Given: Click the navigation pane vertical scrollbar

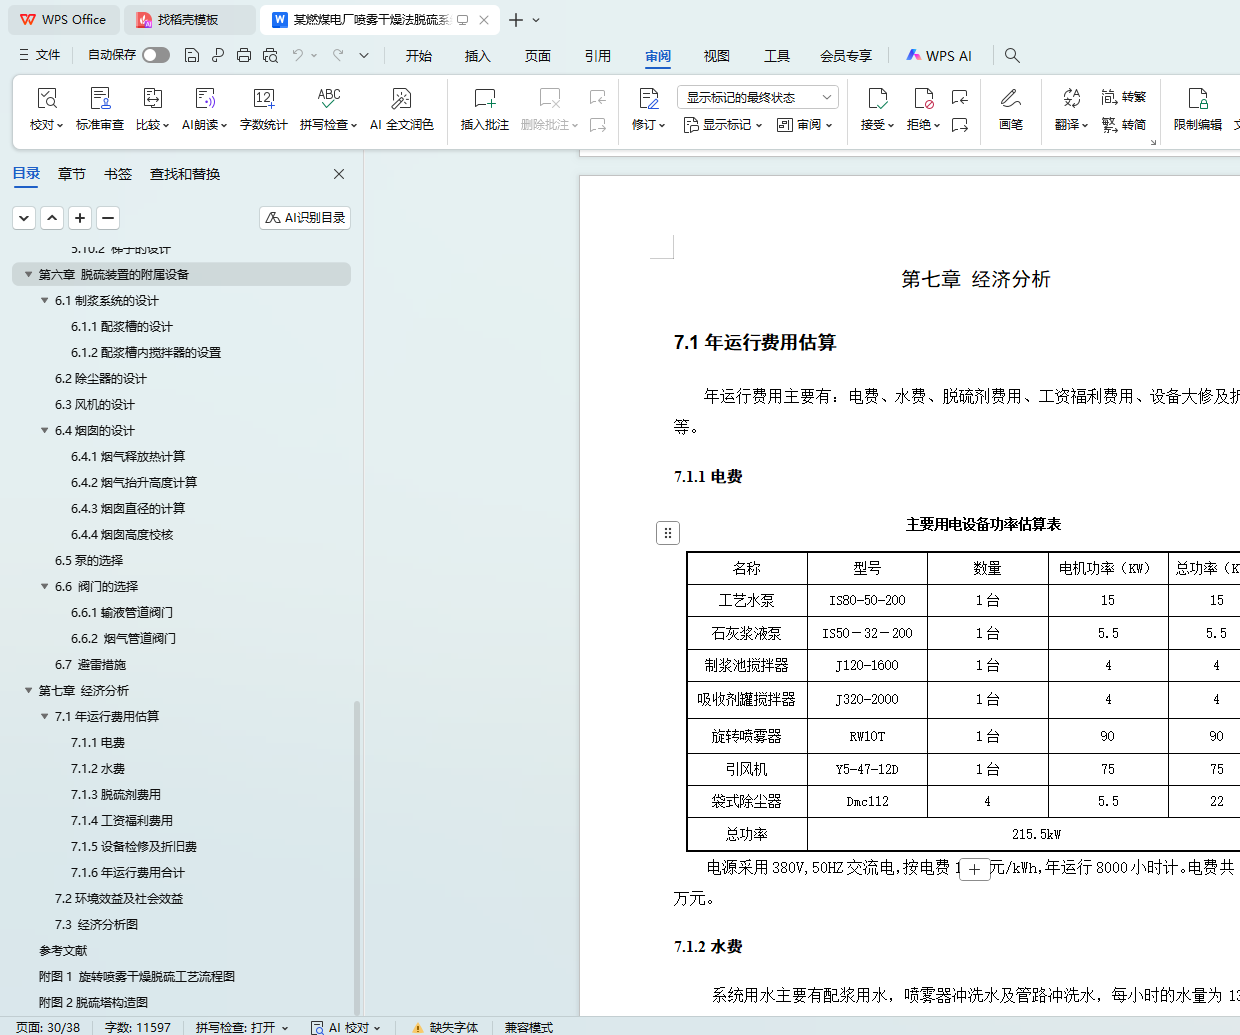Looking at the screenshot, I should click(358, 856).
